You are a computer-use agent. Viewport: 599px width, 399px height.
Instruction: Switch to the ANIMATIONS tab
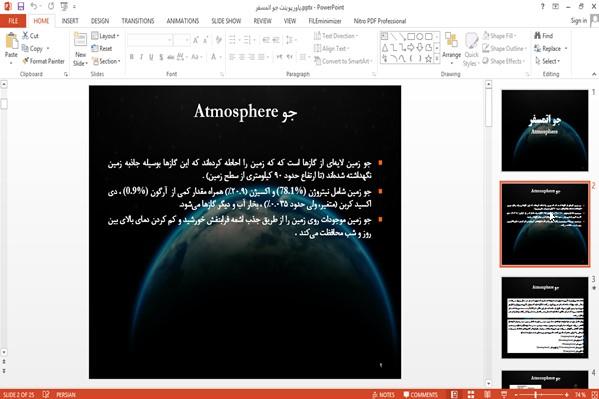183,21
